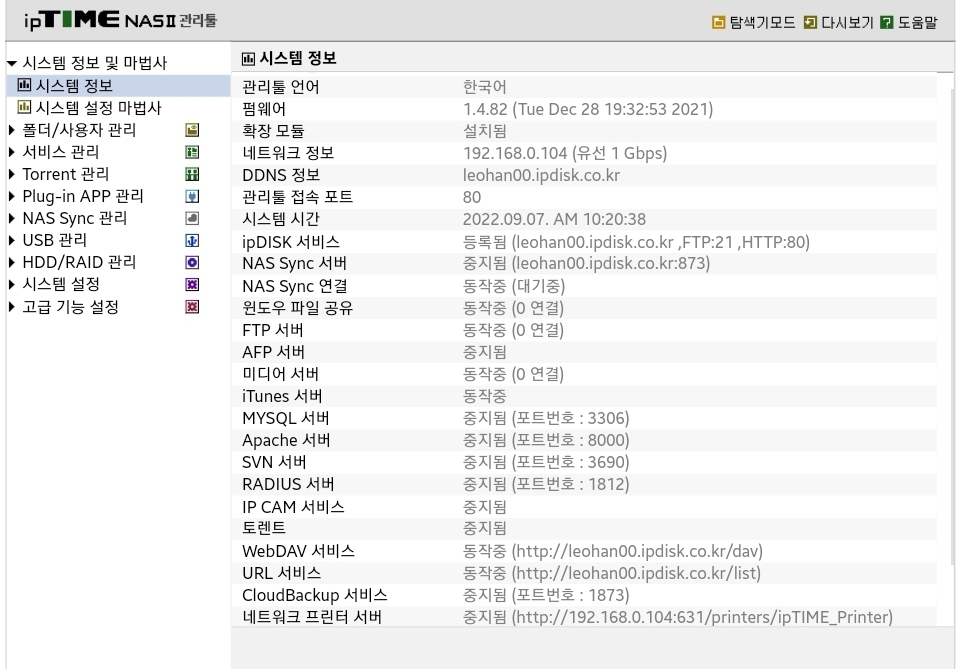
Task: Collapse the 시스템 정보 및 마법사 tree arrow
Action: point(12,63)
